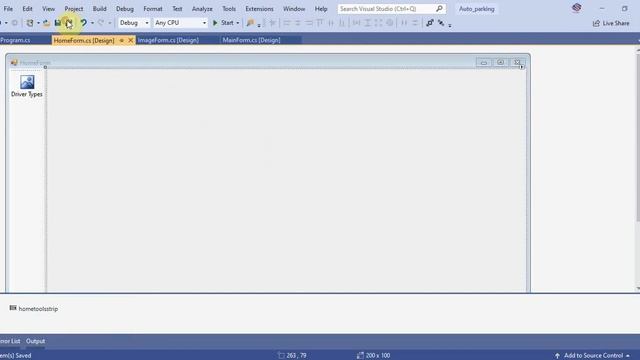Click the Make Same Height icon
The height and width of the screenshot is (360, 640).
click(368, 23)
